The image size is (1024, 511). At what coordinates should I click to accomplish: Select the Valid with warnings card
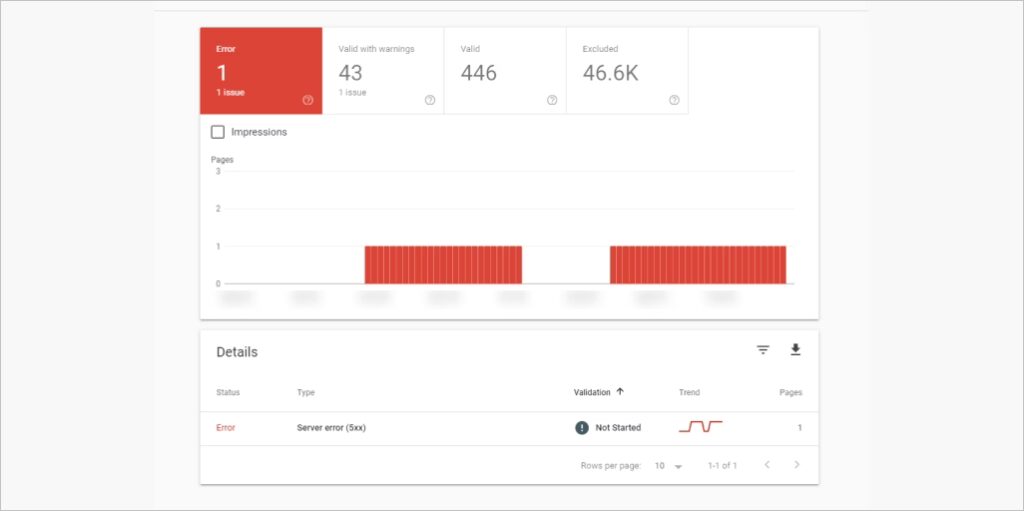tap(383, 71)
